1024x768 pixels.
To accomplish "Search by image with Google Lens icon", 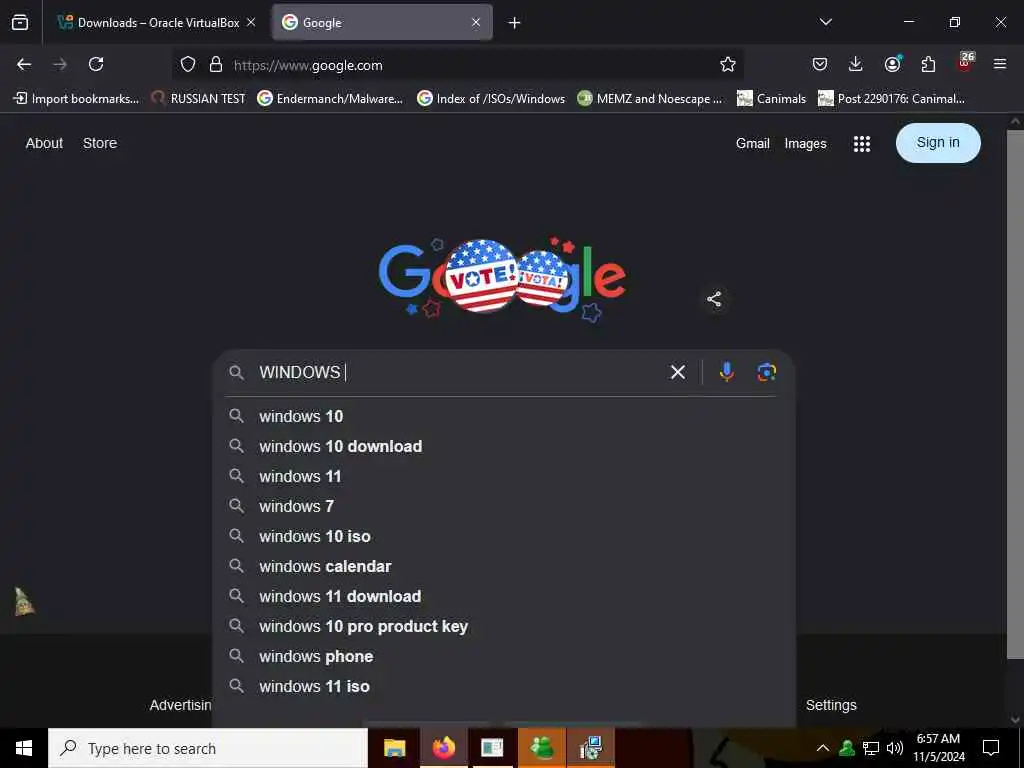I will tap(766, 372).
